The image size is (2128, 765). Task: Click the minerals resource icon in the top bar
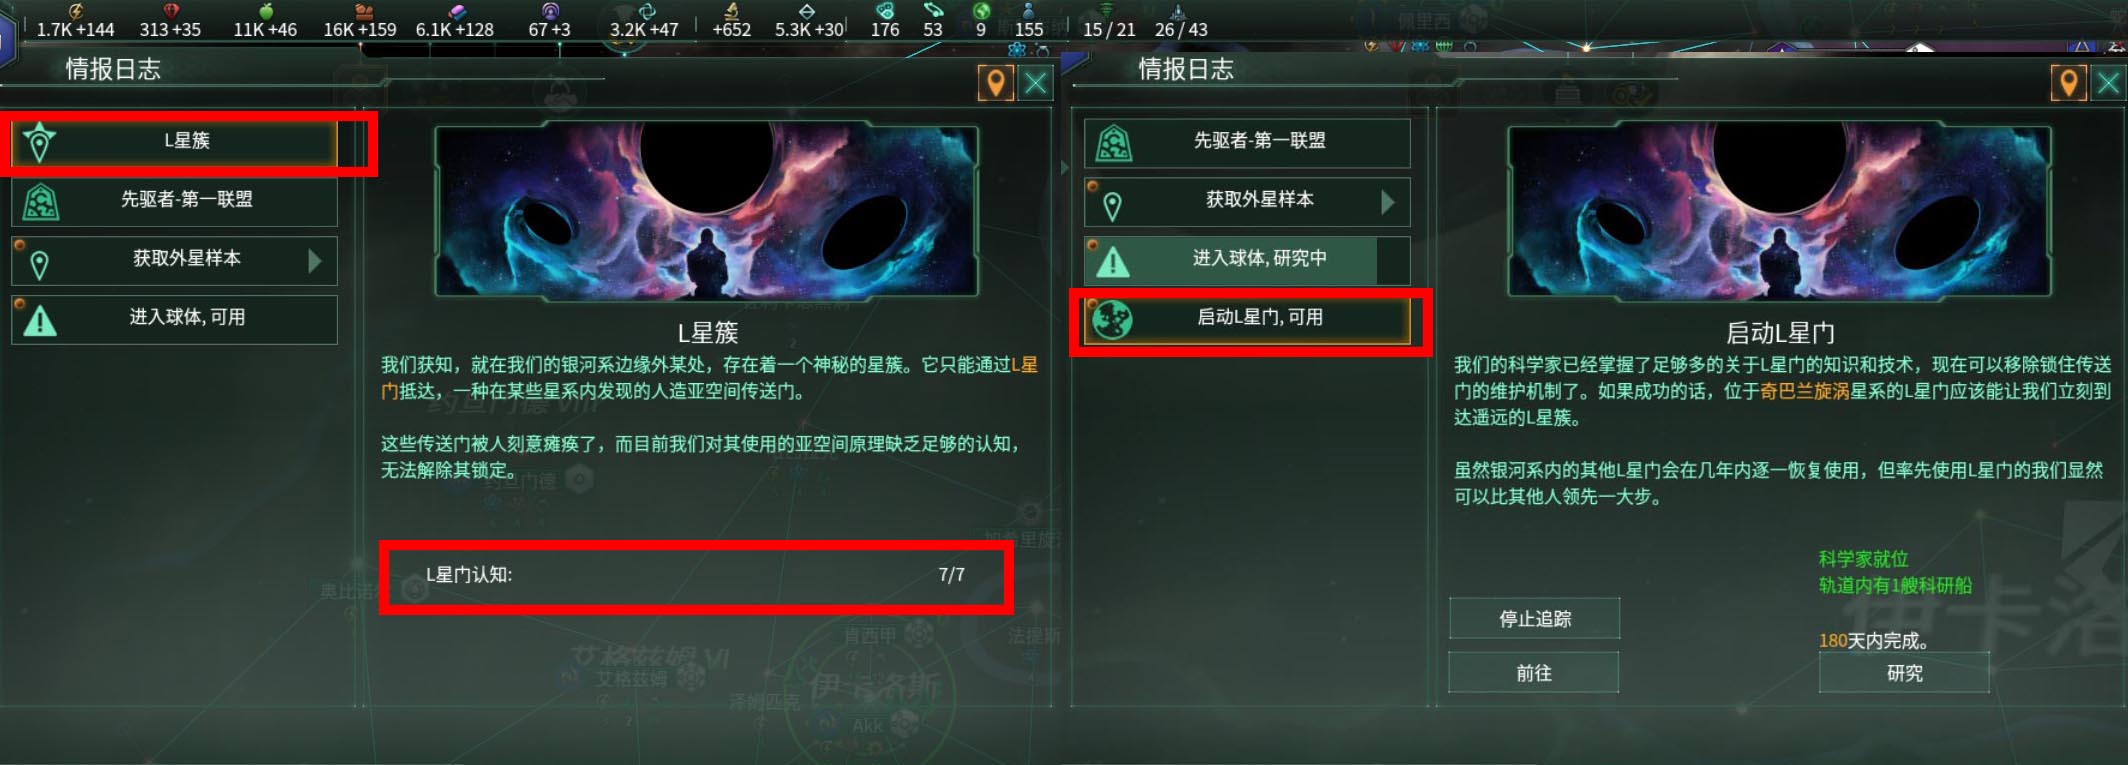click(171, 11)
